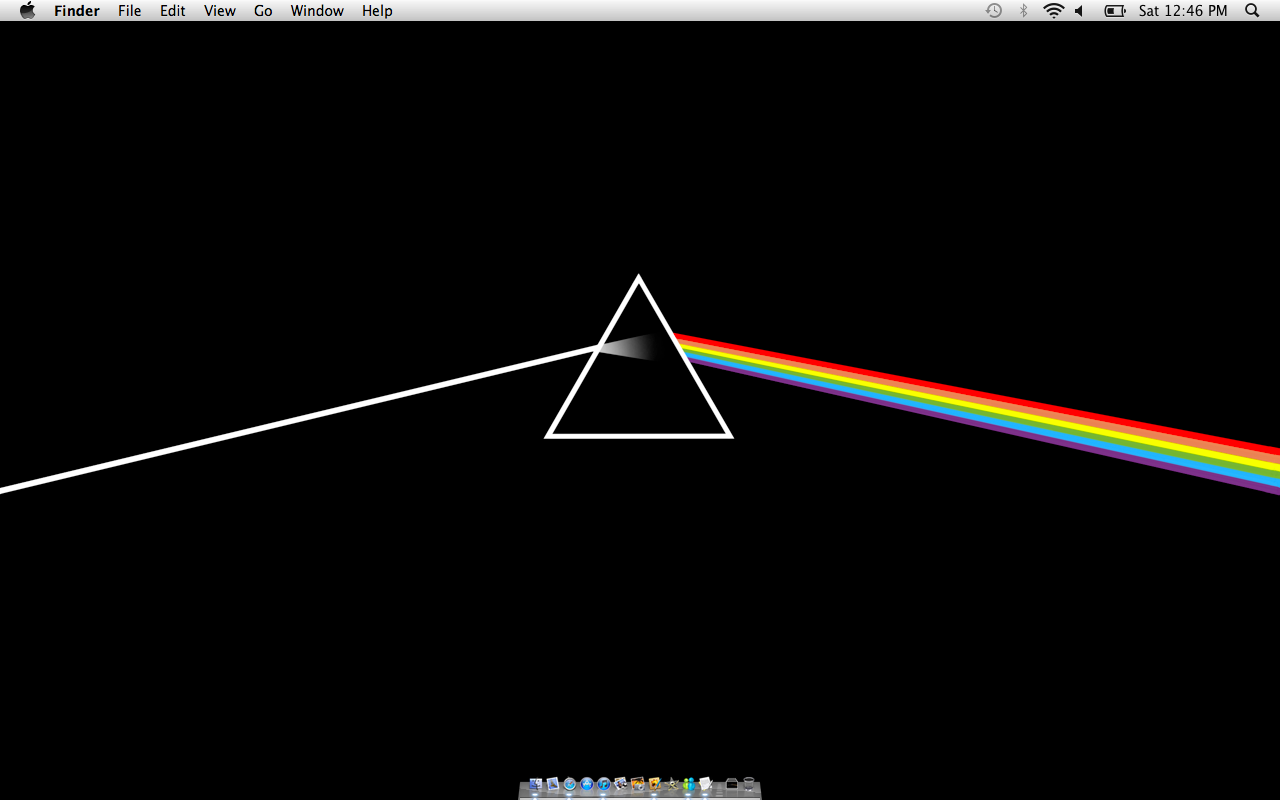Image resolution: width=1280 pixels, height=800 pixels.
Task: Open the Edit menu
Action: [173, 11]
